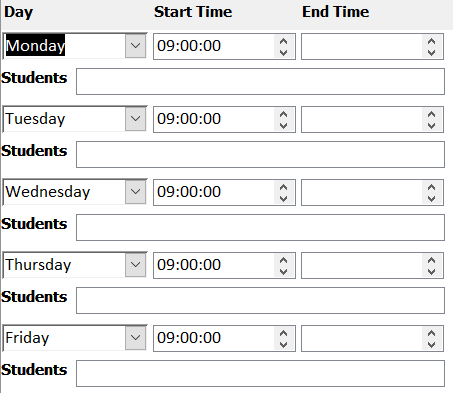Screen dimensions: 453x393
Task: Increase Monday start time with up arrow
Action: (x=284, y=41)
